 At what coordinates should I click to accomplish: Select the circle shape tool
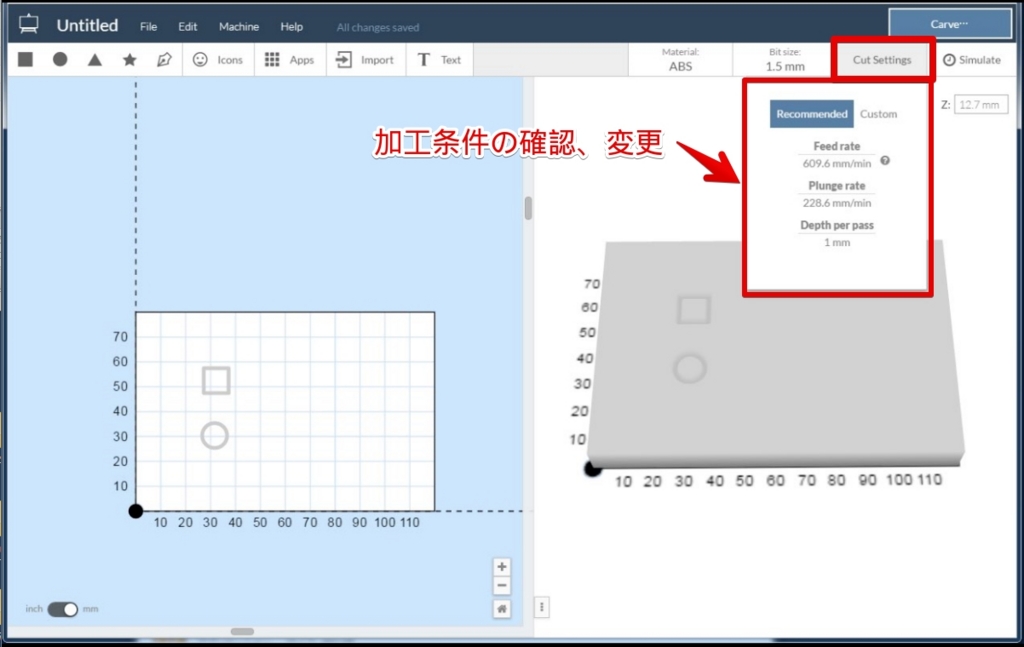pos(60,59)
